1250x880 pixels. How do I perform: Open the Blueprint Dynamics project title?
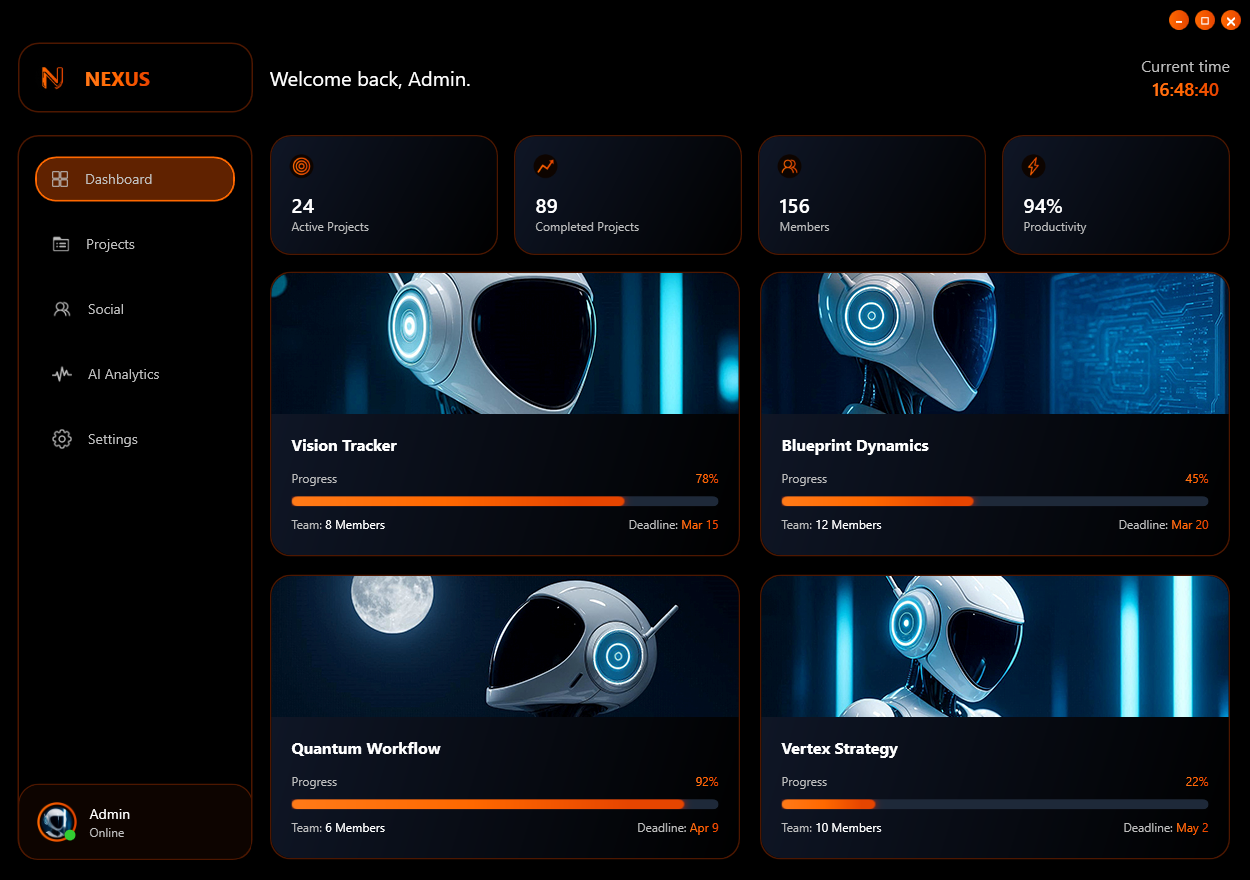click(x=855, y=446)
